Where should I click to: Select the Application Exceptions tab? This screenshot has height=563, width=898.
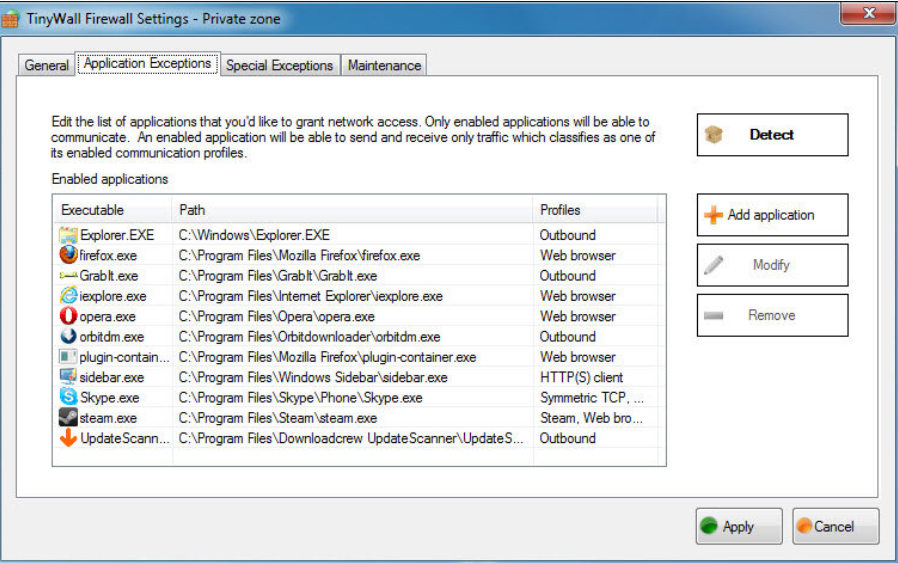[x=148, y=64]
